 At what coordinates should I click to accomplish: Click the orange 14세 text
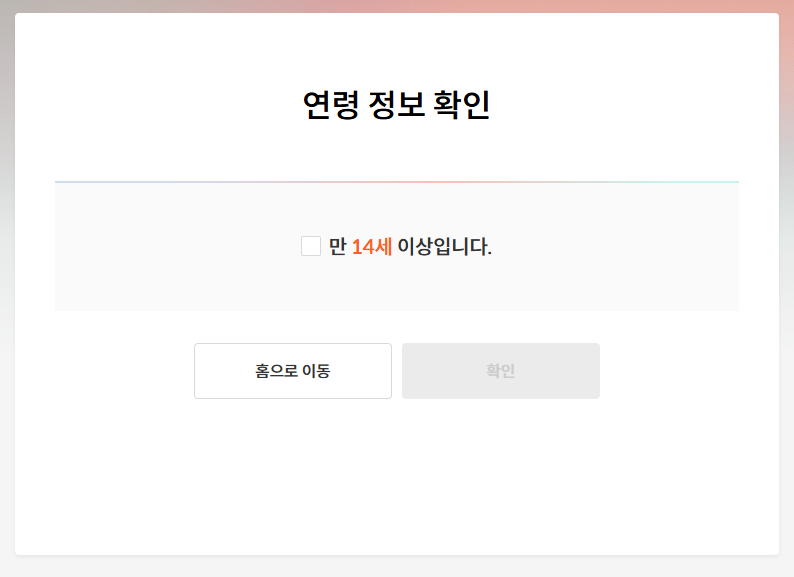tap(372, 247)
